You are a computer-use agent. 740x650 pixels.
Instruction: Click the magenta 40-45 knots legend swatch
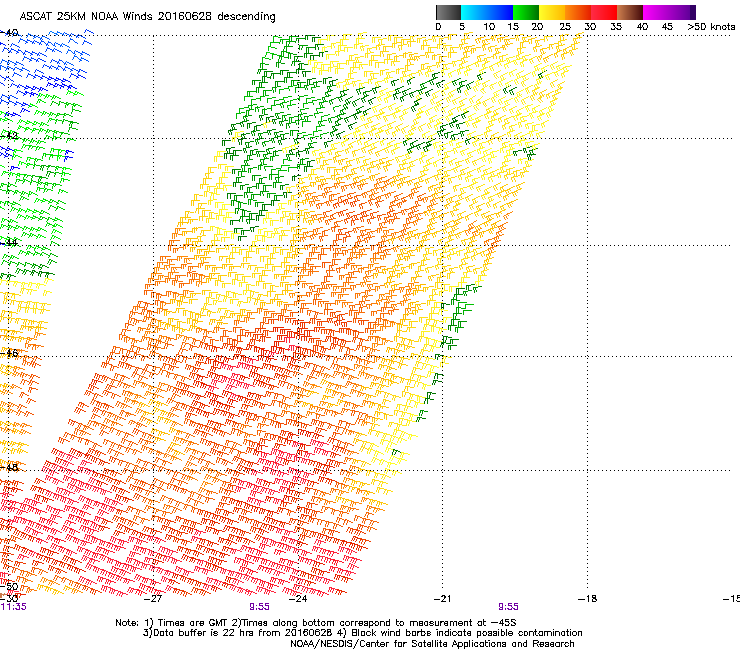[656, 12]
